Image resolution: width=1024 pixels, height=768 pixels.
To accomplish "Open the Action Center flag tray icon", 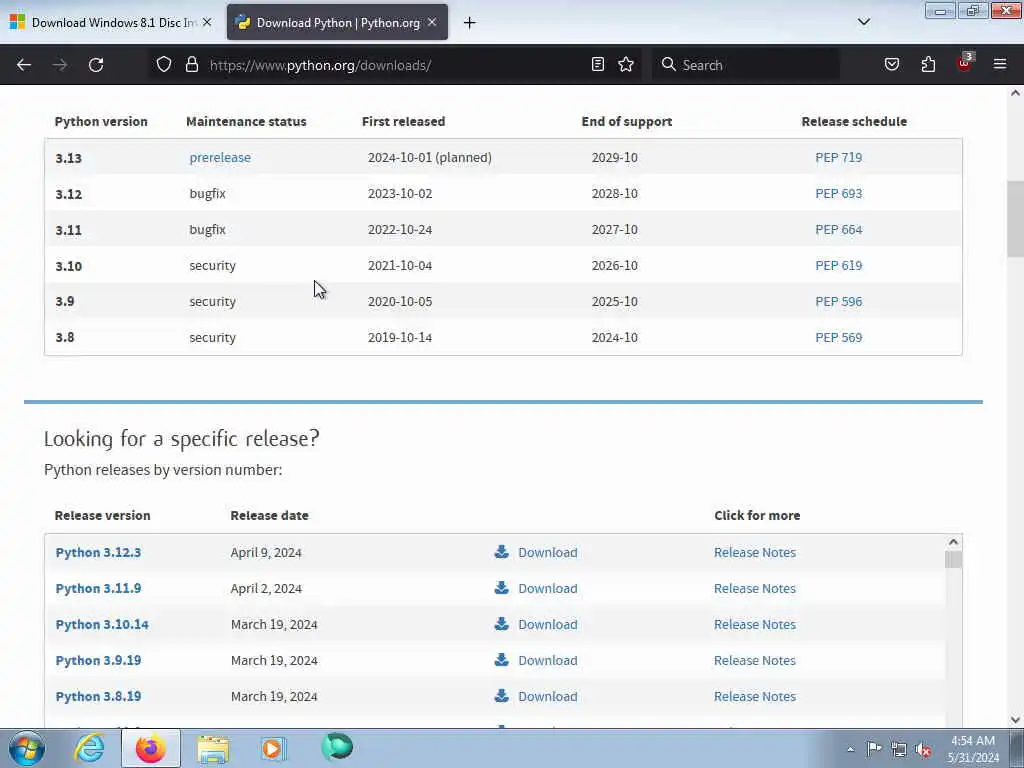I will point(874,749).
